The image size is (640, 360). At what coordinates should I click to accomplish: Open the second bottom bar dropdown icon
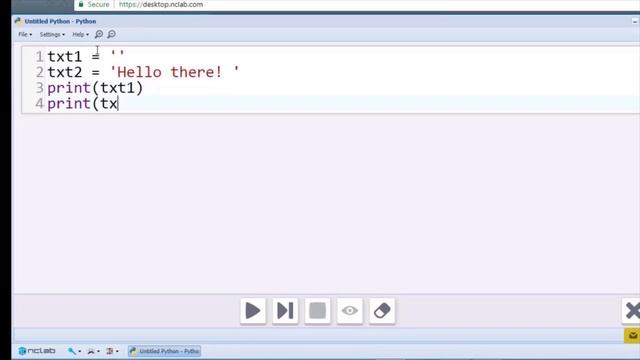click(x=93, y=351)
